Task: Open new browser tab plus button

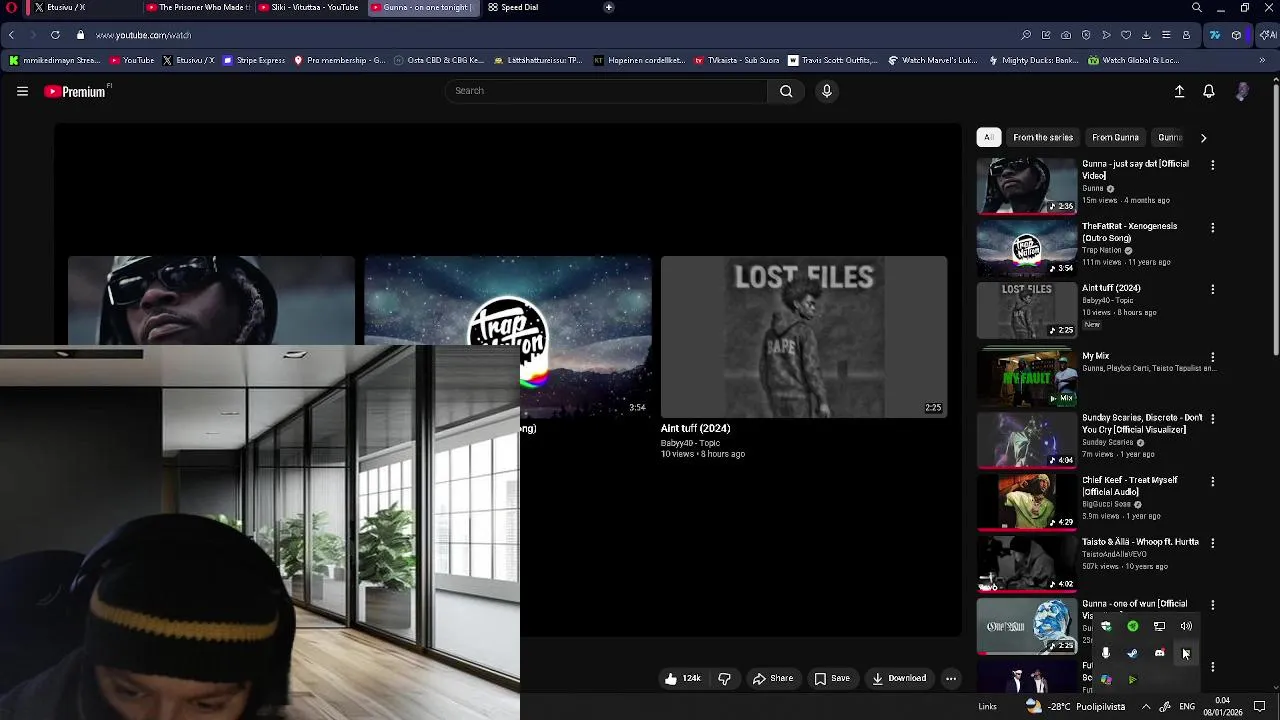Action: point(608,7)
